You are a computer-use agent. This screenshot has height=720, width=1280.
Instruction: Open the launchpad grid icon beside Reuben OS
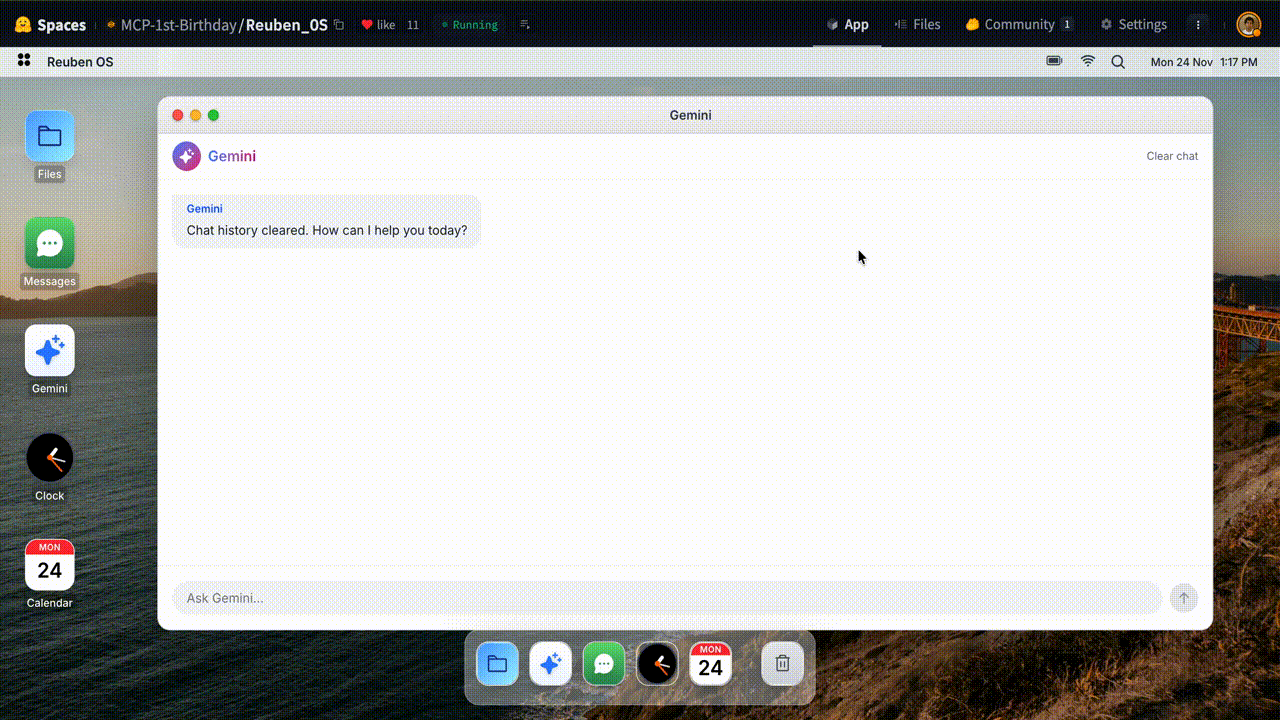tap(24, 62)
